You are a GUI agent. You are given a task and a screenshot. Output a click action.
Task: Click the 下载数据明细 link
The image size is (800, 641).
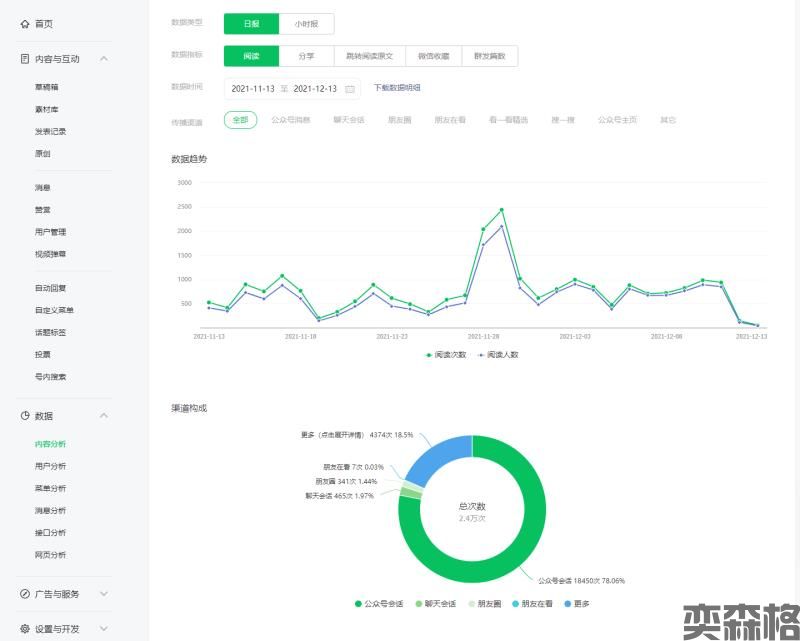pos(397,88)
